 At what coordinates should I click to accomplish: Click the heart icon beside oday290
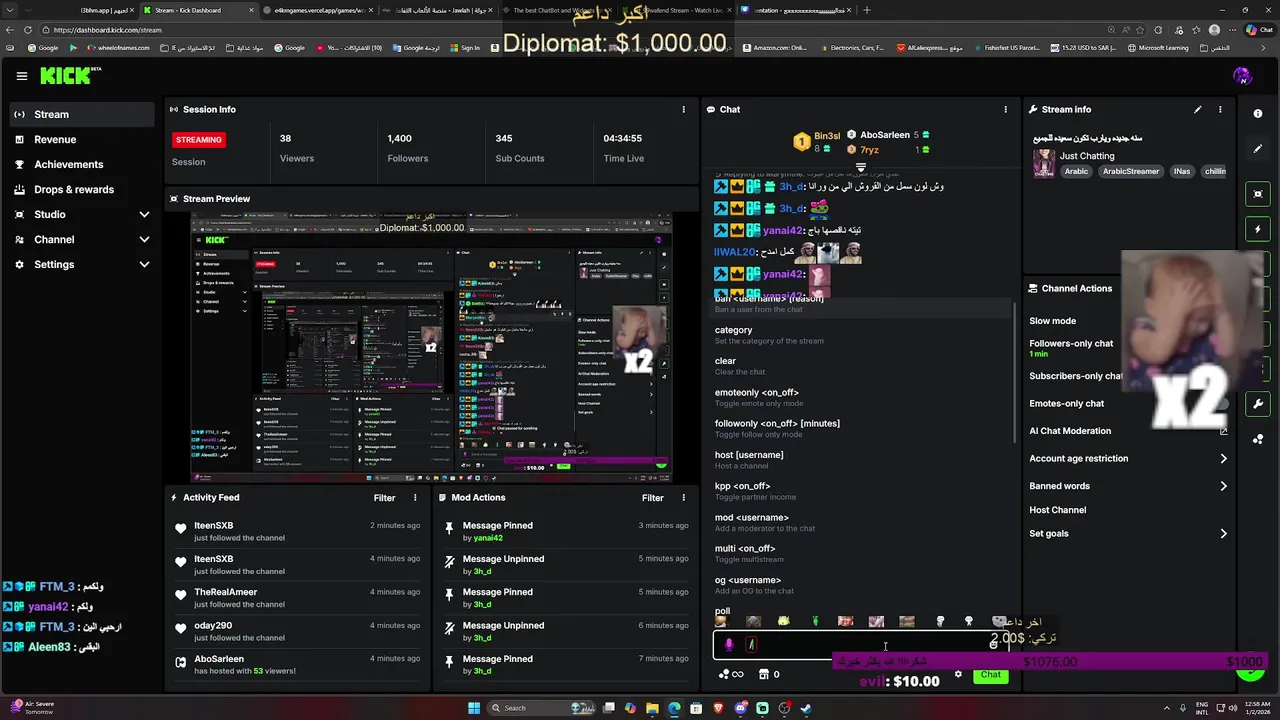[181, 628]
